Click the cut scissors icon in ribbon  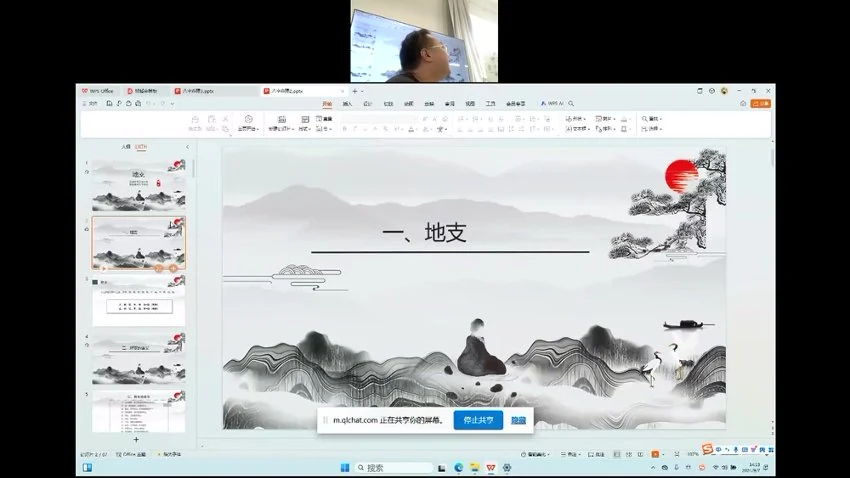click(226, 119)
